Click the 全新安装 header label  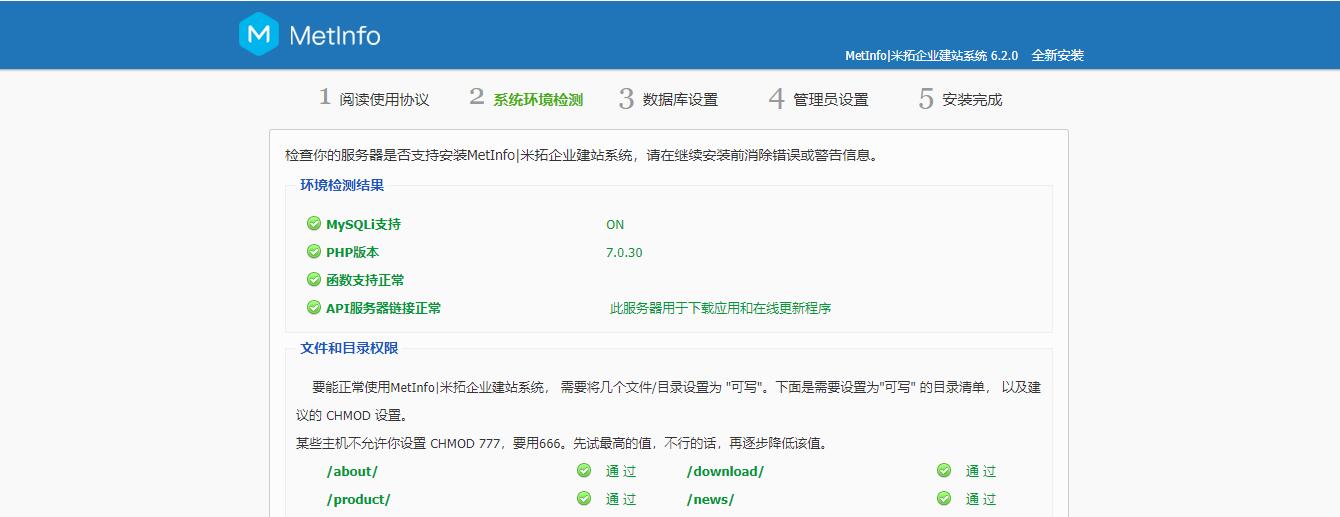click(x=1058, y=56)
